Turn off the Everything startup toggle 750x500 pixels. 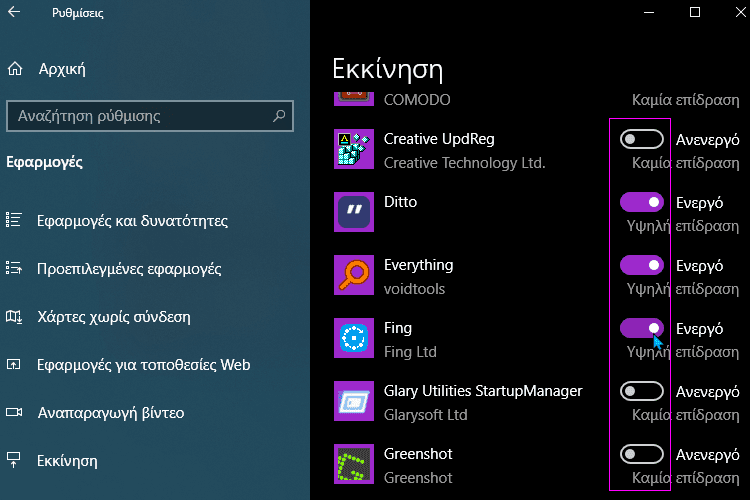(x=641, y=266)
